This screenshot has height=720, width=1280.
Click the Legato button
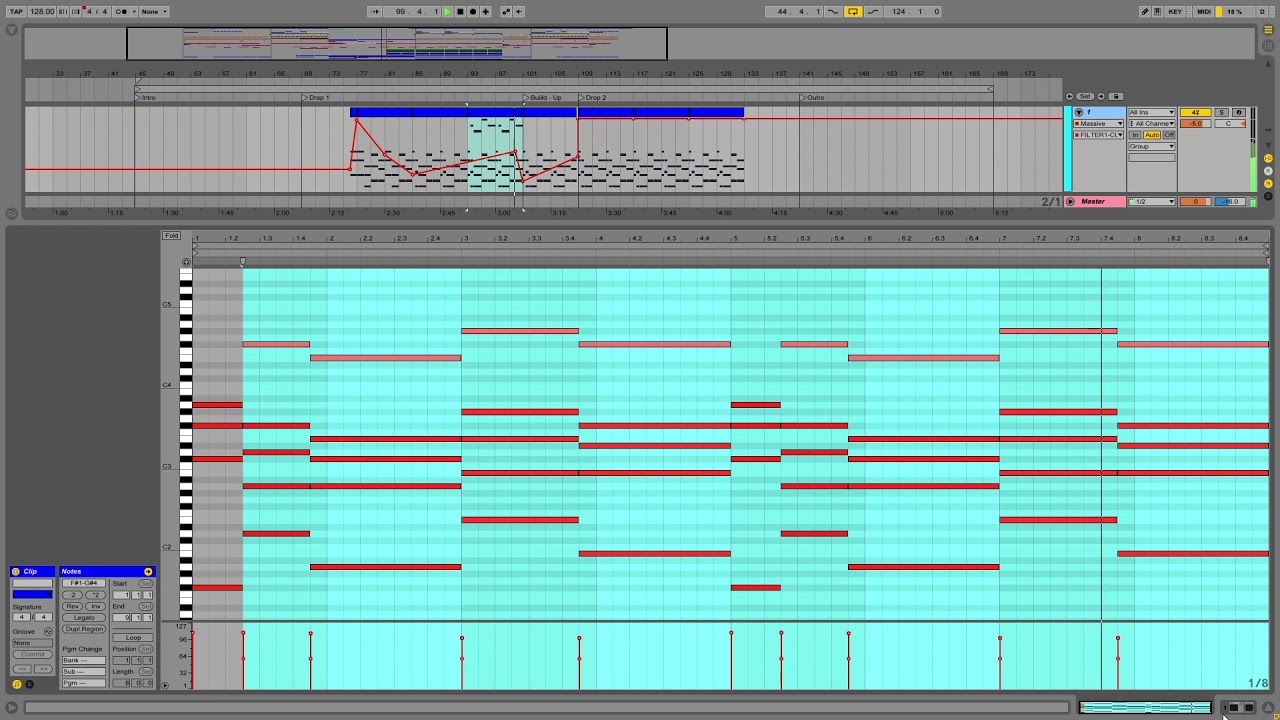[x=84, y=617]
